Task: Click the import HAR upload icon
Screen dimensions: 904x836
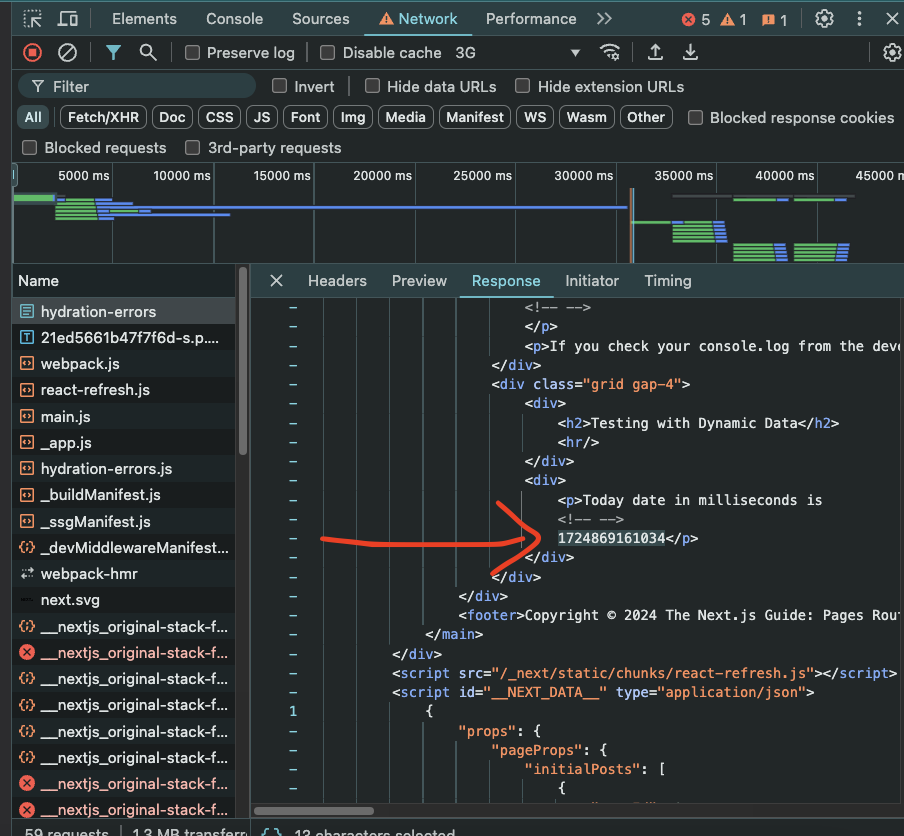Action: 655,53
